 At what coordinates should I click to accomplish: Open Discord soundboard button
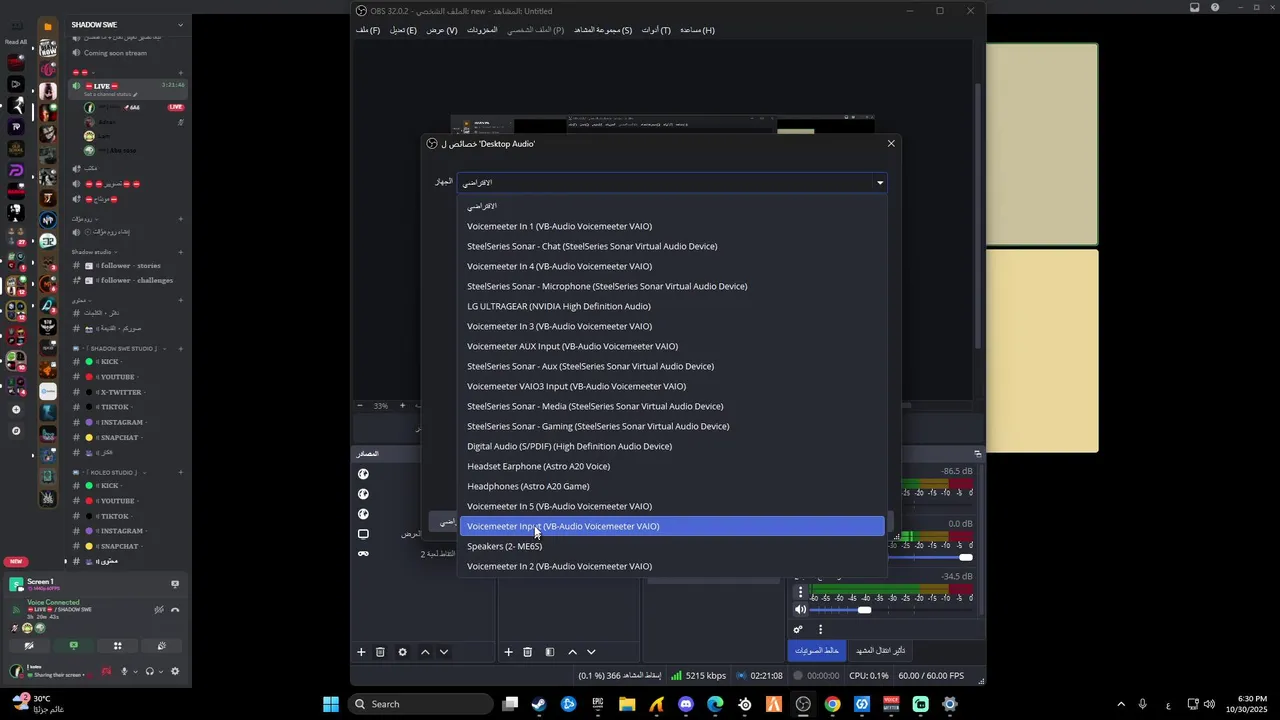tap(161, 646)
